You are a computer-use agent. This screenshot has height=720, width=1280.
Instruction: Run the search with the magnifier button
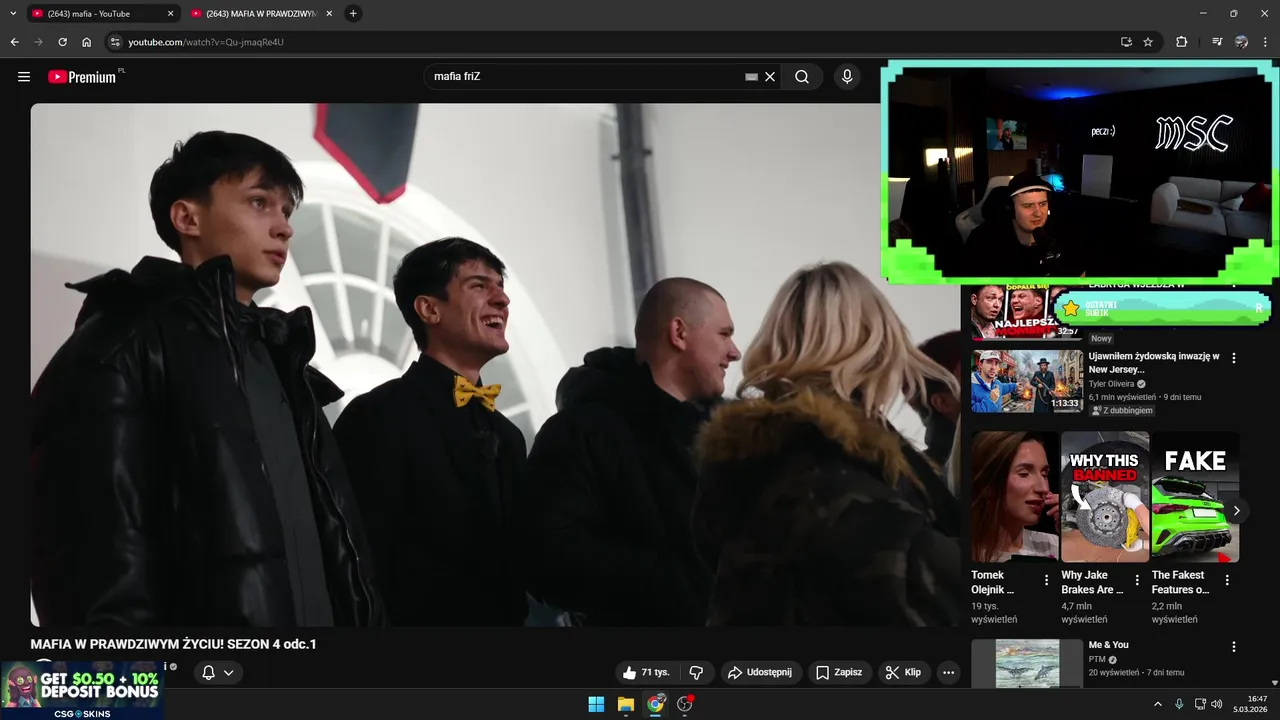tap(802, 77)
